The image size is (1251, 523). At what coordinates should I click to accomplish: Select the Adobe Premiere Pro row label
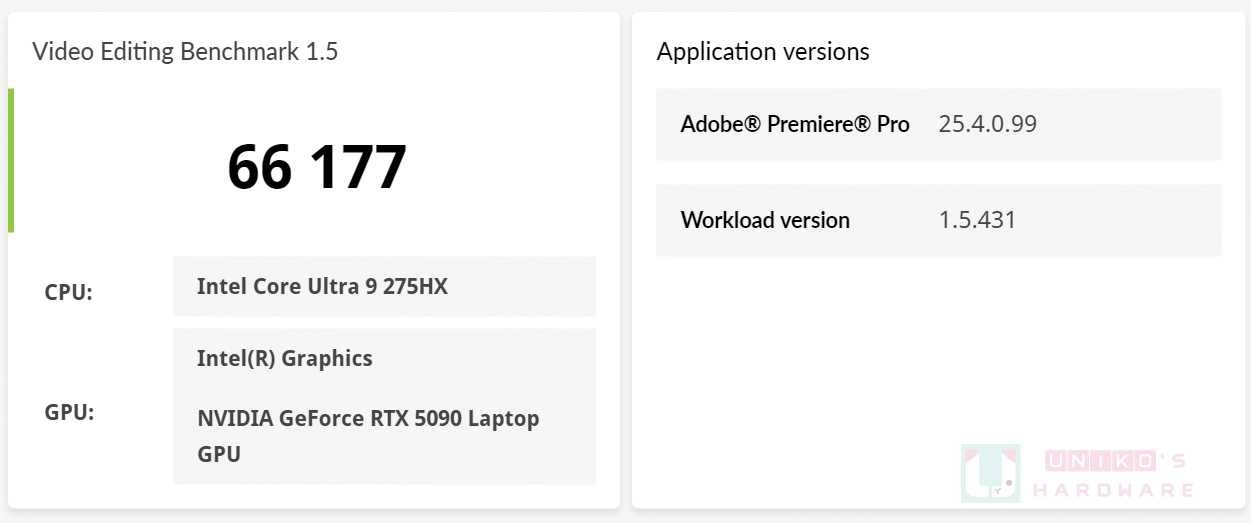(795, 124)
